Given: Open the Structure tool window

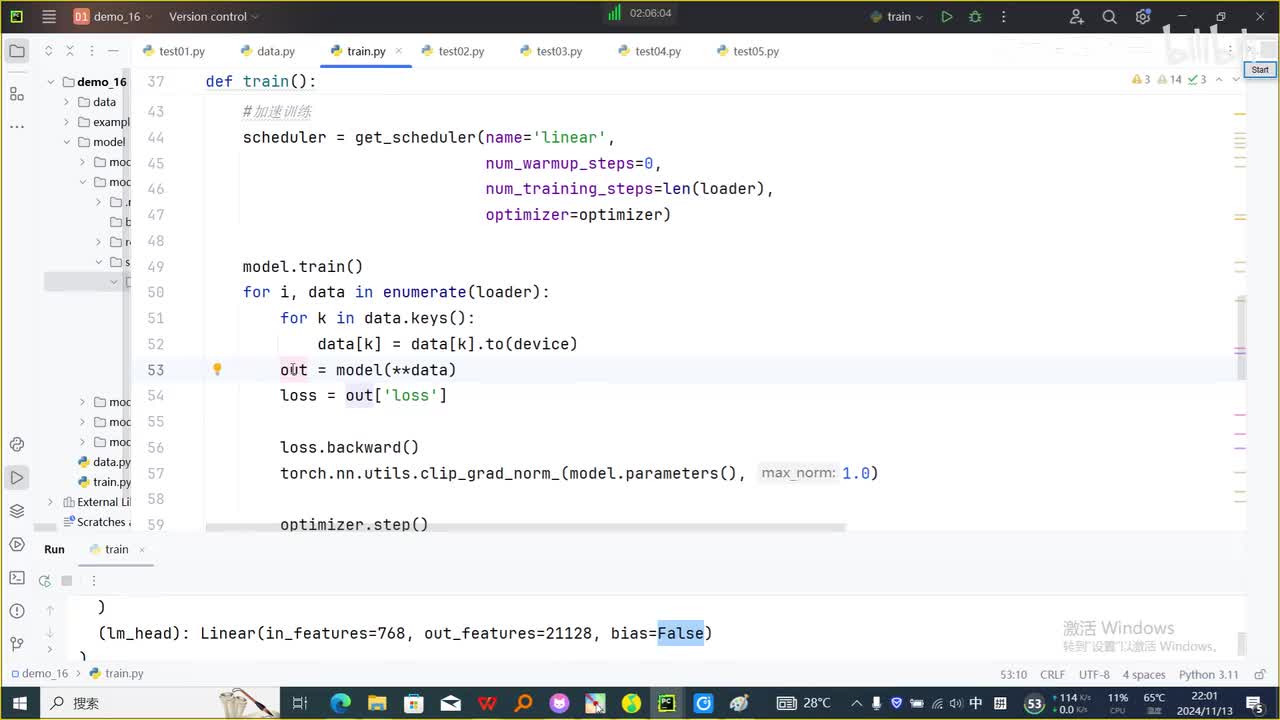Looking at the screenshot, I should (x=17, y=94).
